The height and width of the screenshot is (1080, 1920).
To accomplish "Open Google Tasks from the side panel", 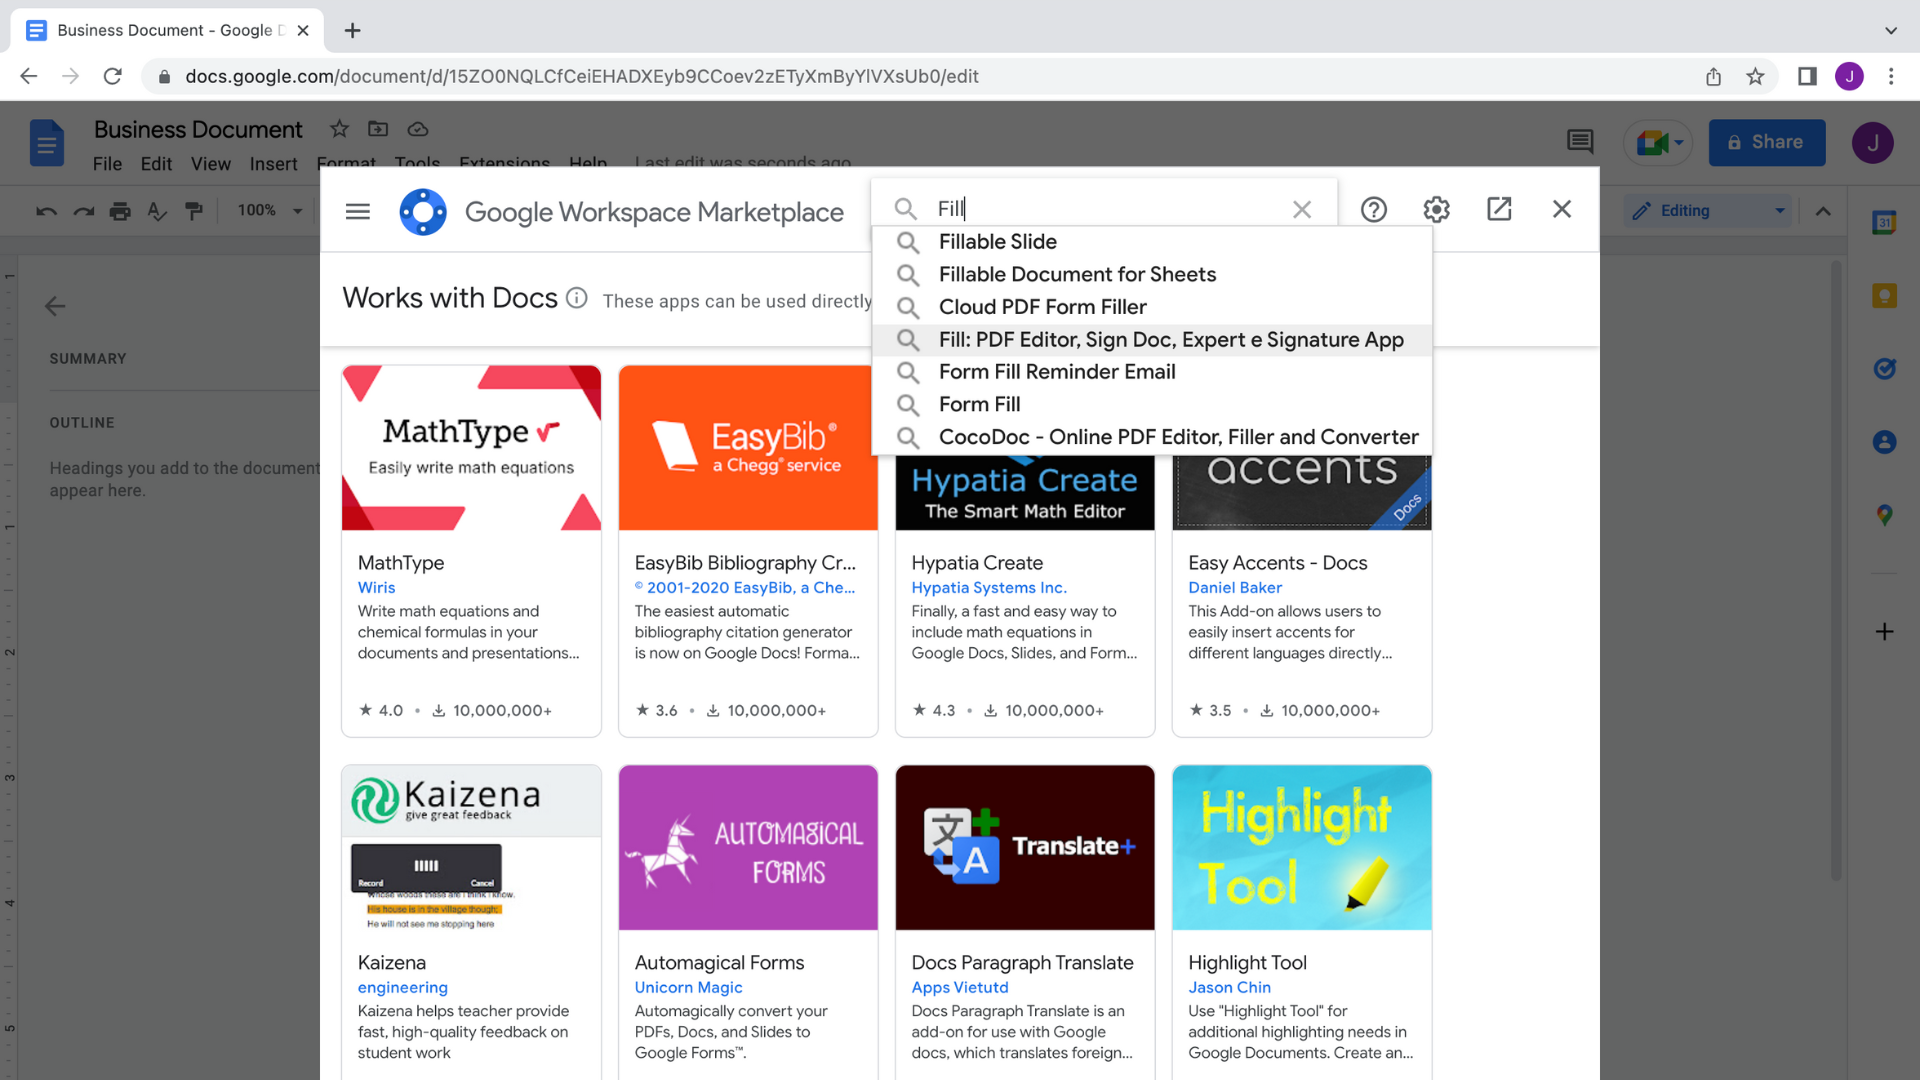I will (x=1886, y=368).
